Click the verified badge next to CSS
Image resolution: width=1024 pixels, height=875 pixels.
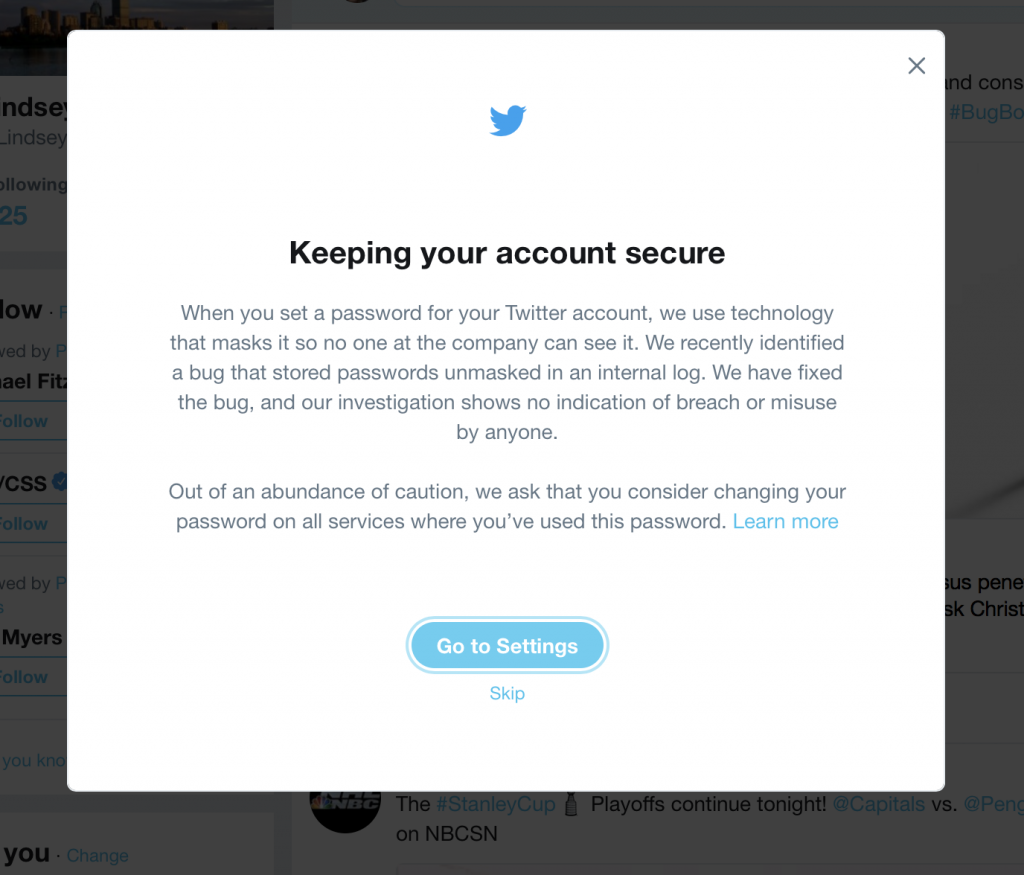60,482
